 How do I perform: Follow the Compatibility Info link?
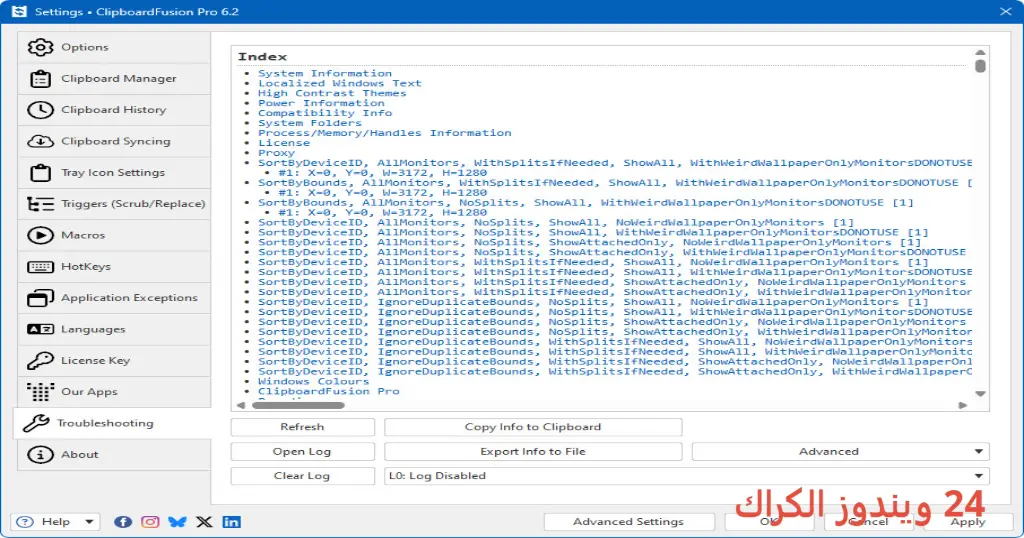[x=325, y=113]
